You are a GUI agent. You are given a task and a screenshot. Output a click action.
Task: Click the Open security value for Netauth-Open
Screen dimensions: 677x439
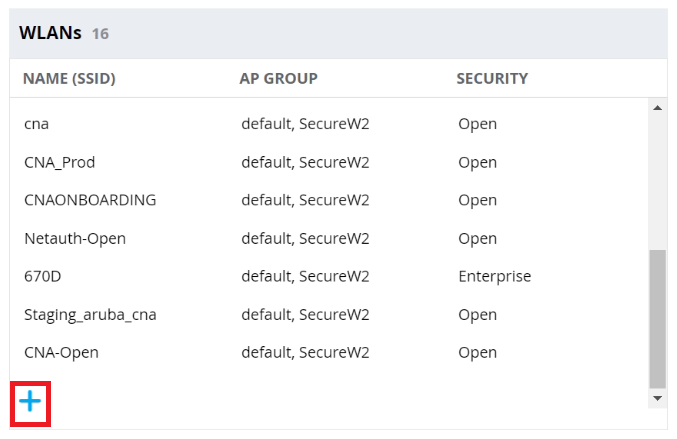[x=477, y=238]
